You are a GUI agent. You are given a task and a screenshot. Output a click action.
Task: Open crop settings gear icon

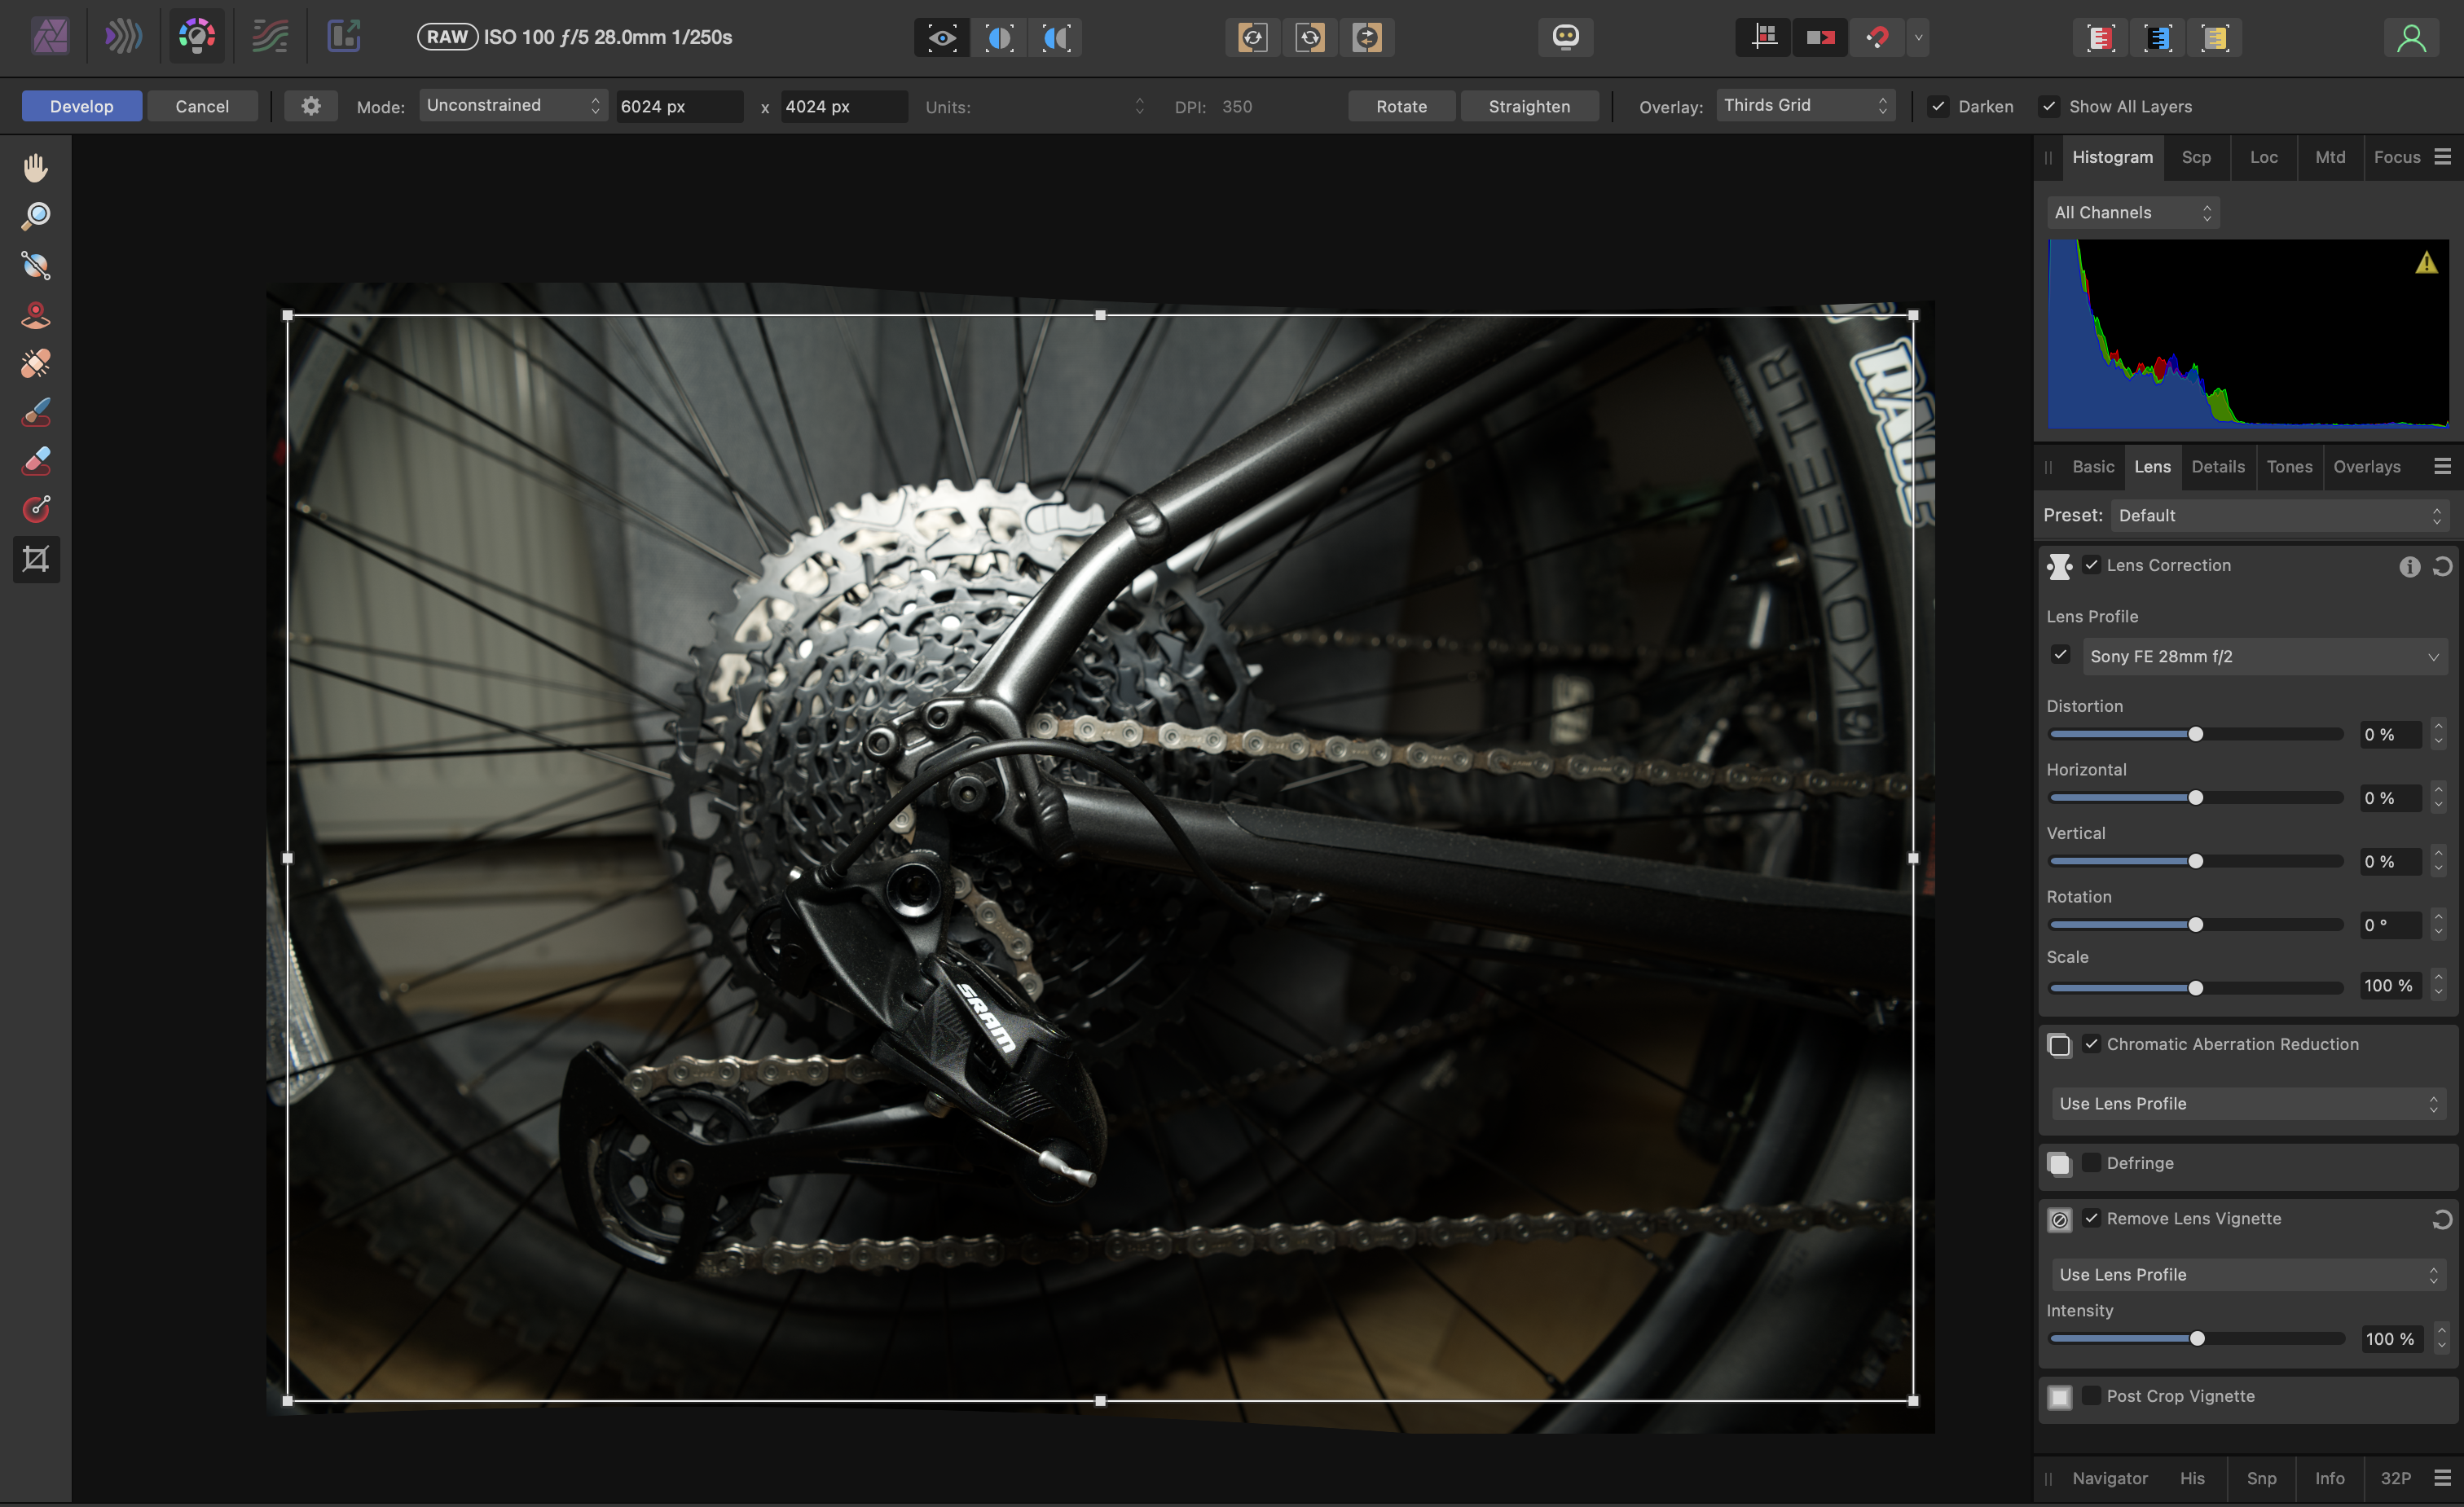311,106
